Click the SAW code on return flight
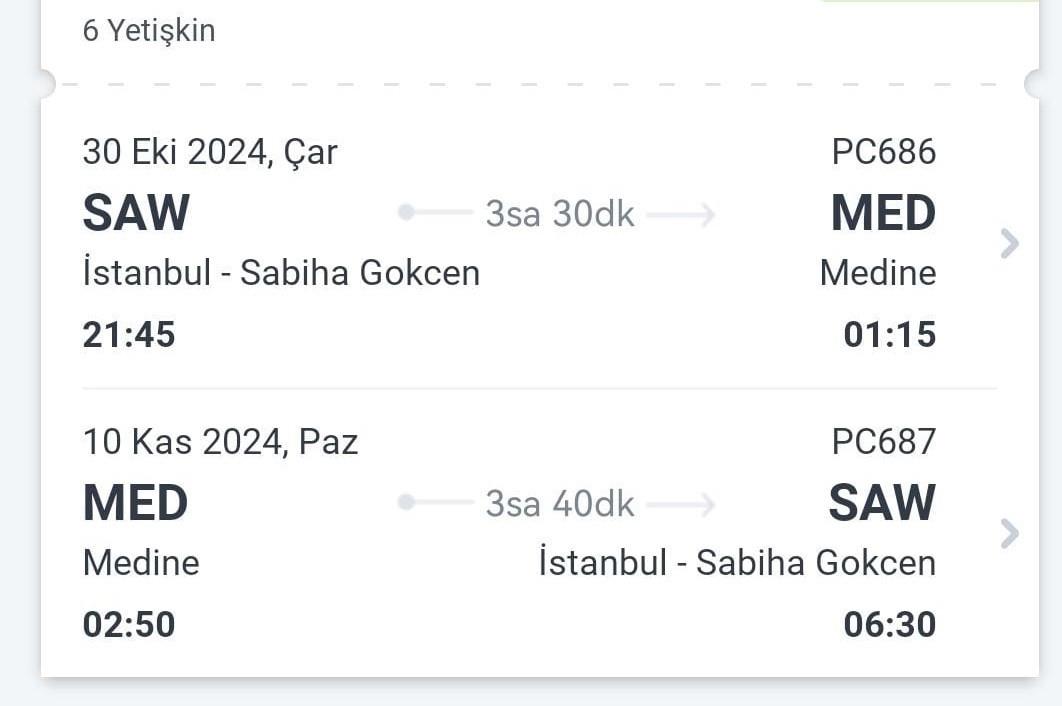 (879, 503)
